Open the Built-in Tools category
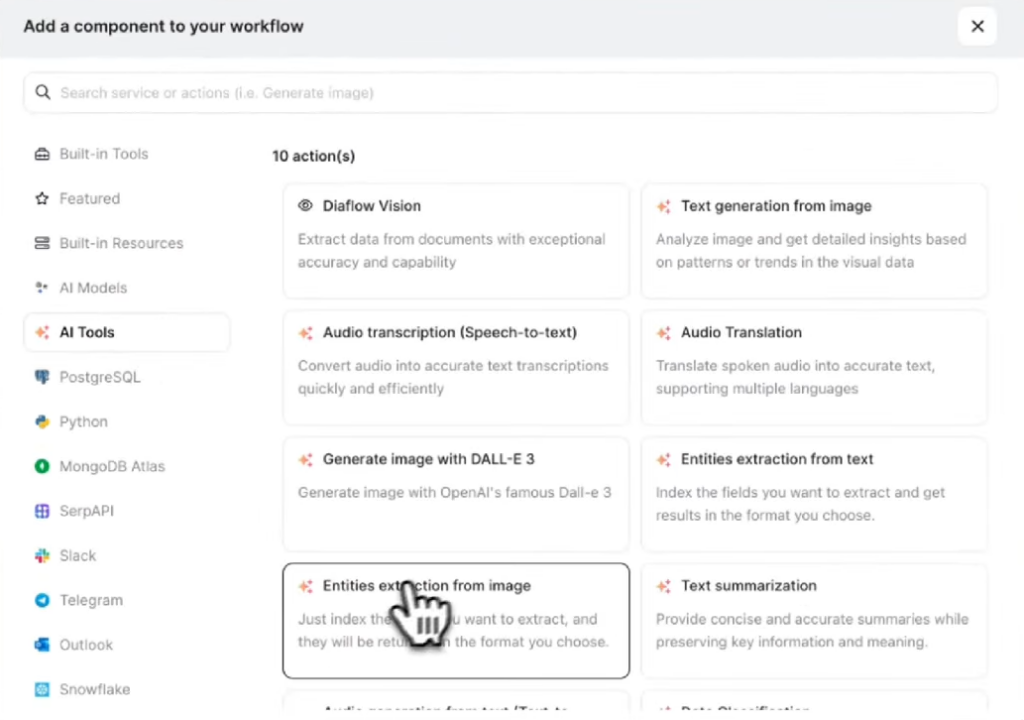 126,154
